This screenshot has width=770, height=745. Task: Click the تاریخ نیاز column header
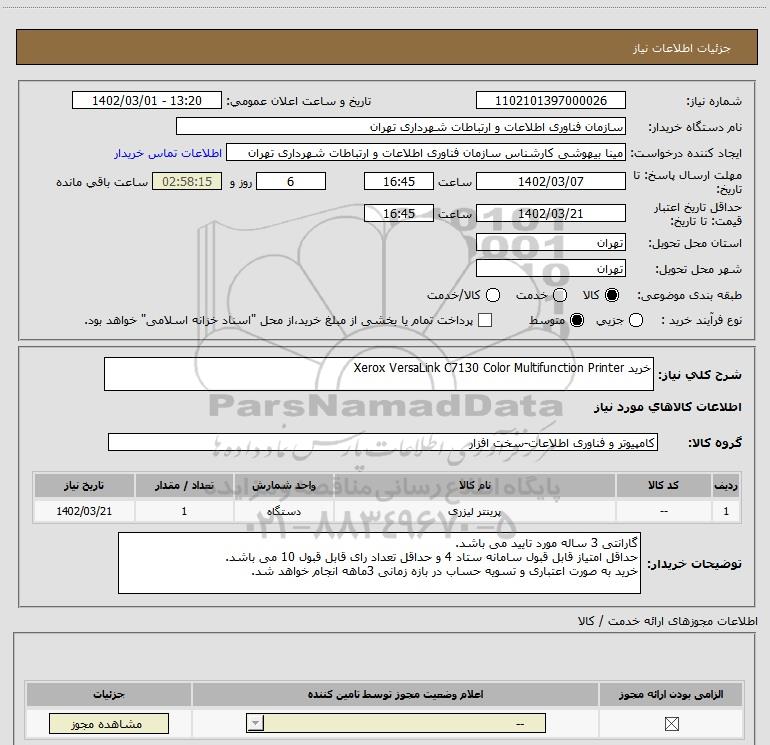point(84,485)
